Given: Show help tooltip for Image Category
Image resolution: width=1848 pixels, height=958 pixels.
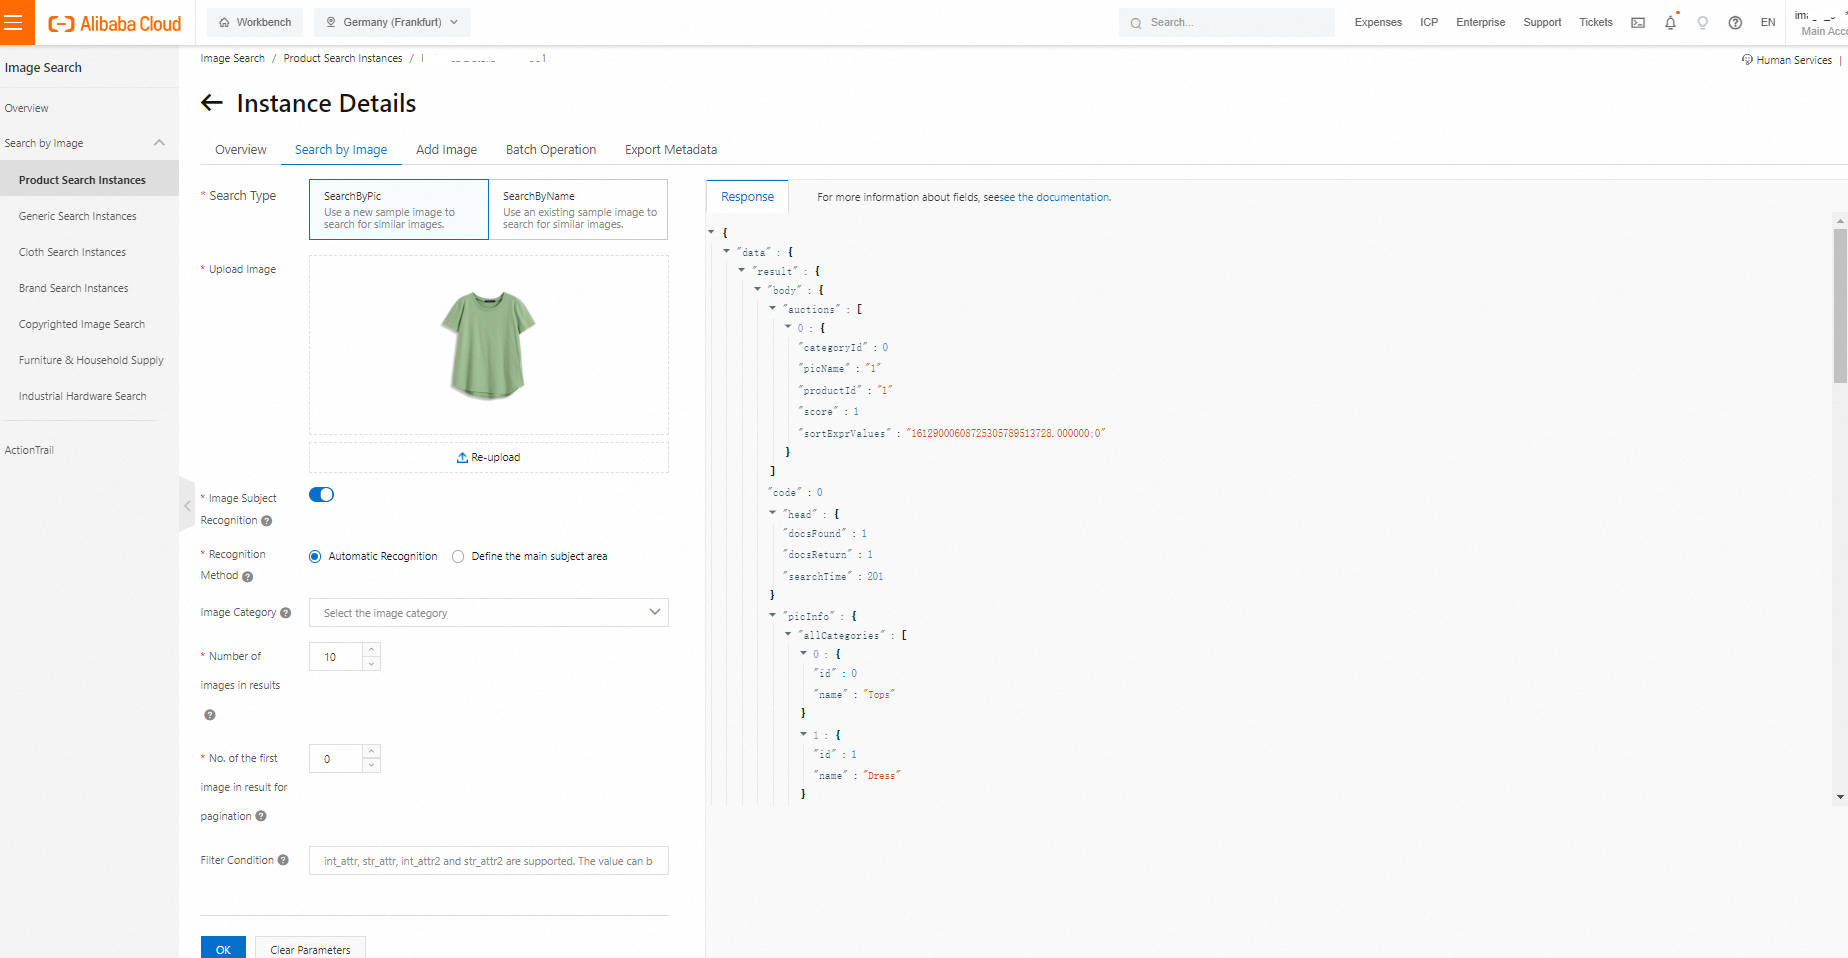Looking at the screenshot, I should coord(286,613).
